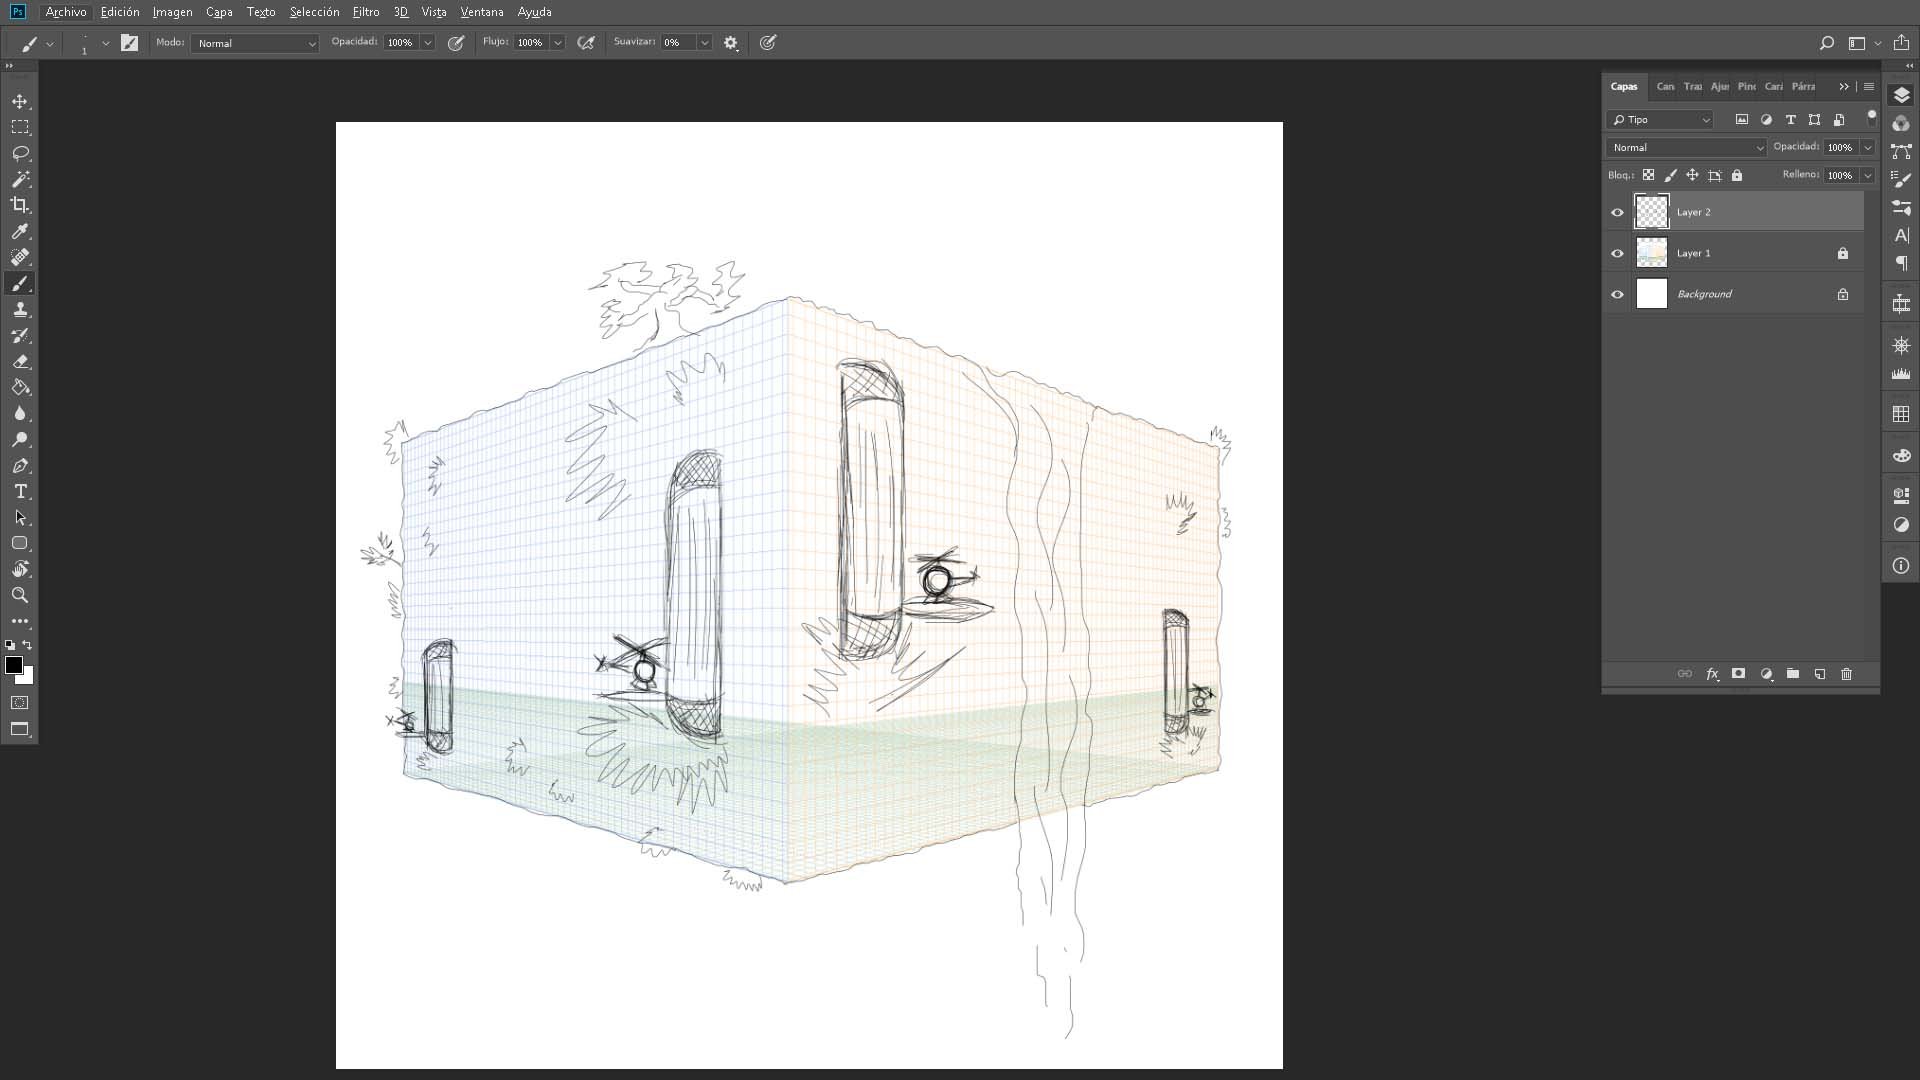Click the foreground color swatch

pos(13,664)
